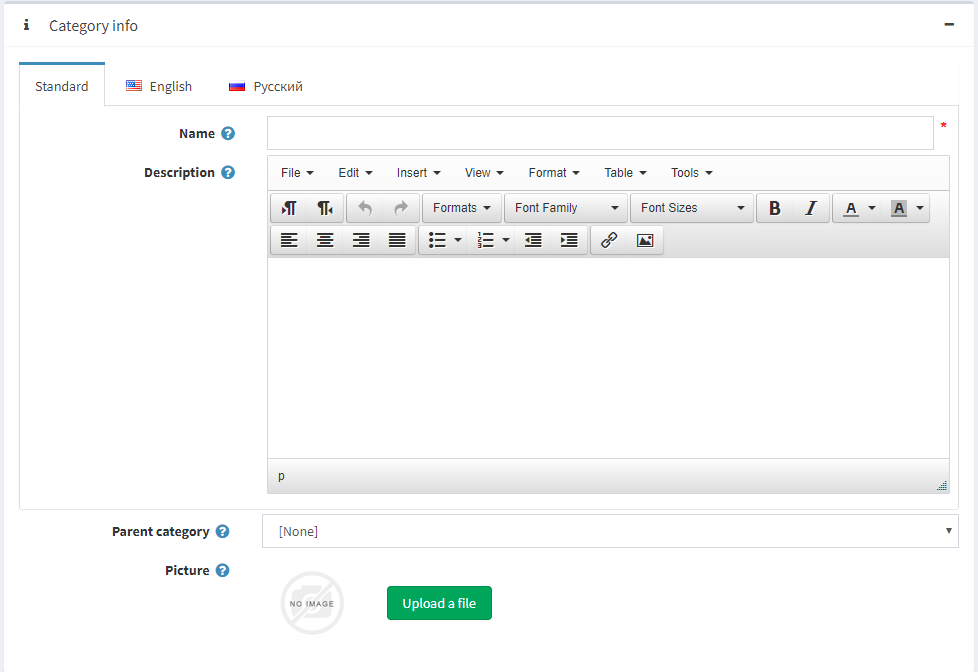The height and width of the screenshot is (672, 978).
Task: Increase indent in the editor
Action: point(569,240)
